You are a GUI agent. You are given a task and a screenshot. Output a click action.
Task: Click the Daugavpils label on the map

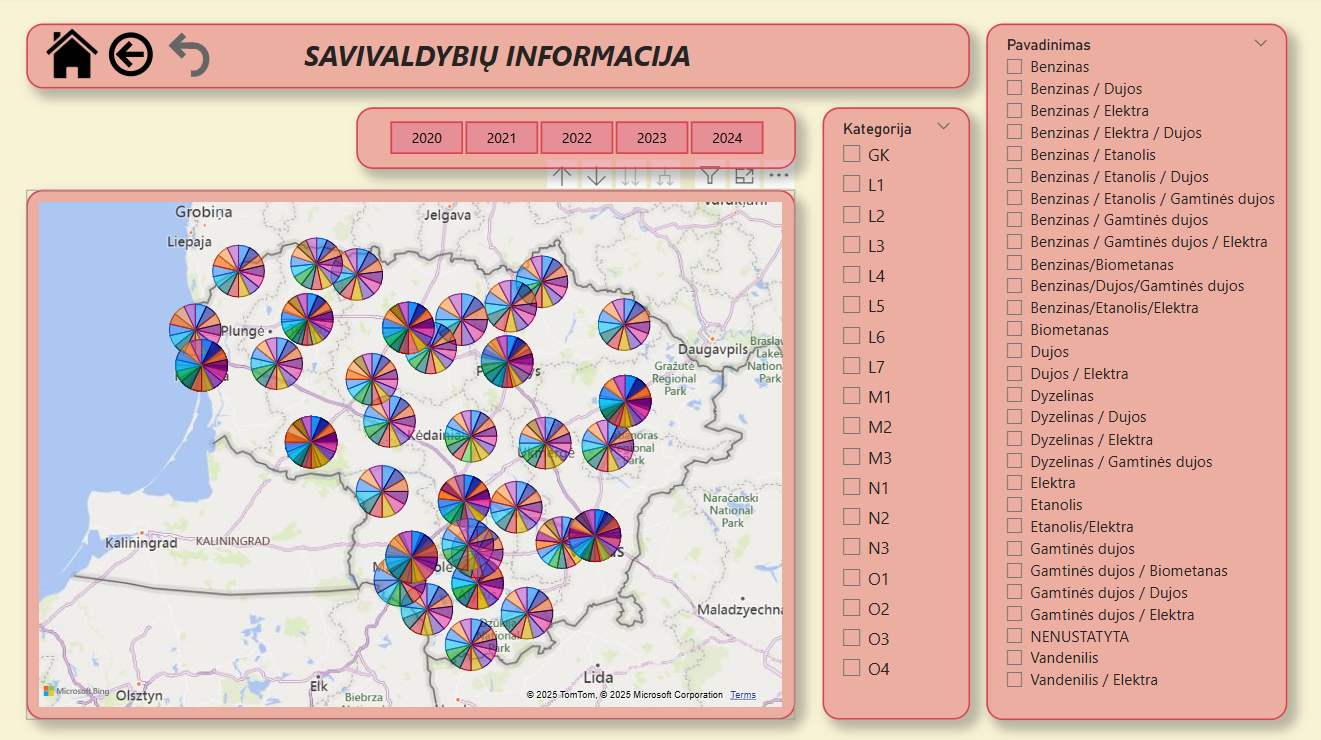click(713, 350)
